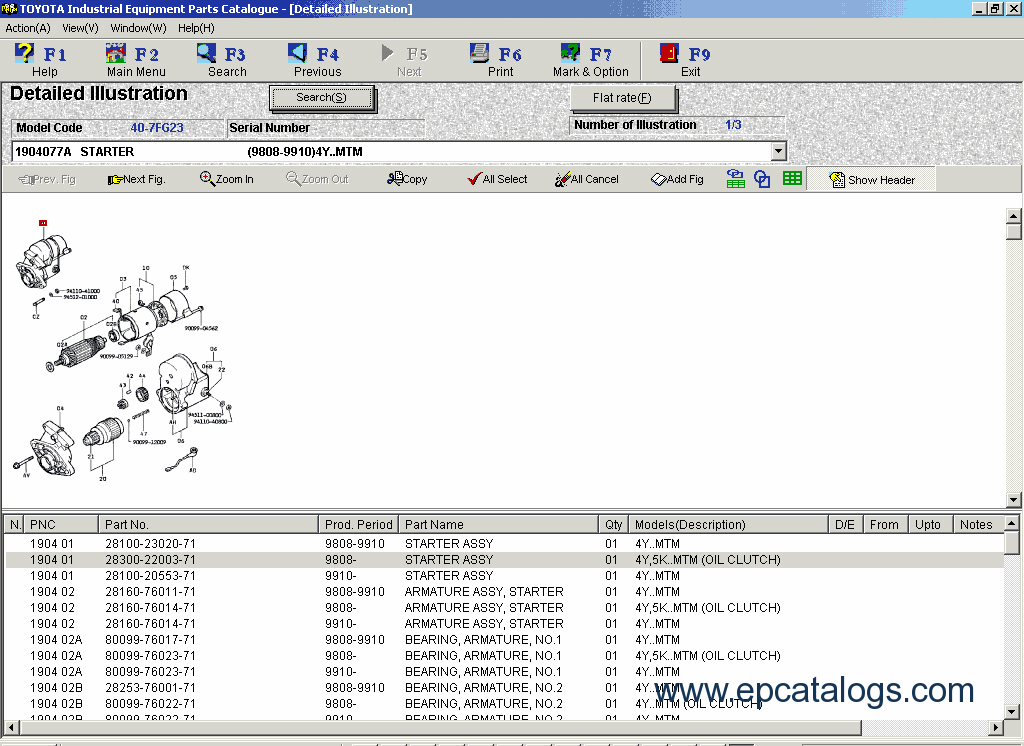Open the Help(H) menu

click(x=196, y=28)
